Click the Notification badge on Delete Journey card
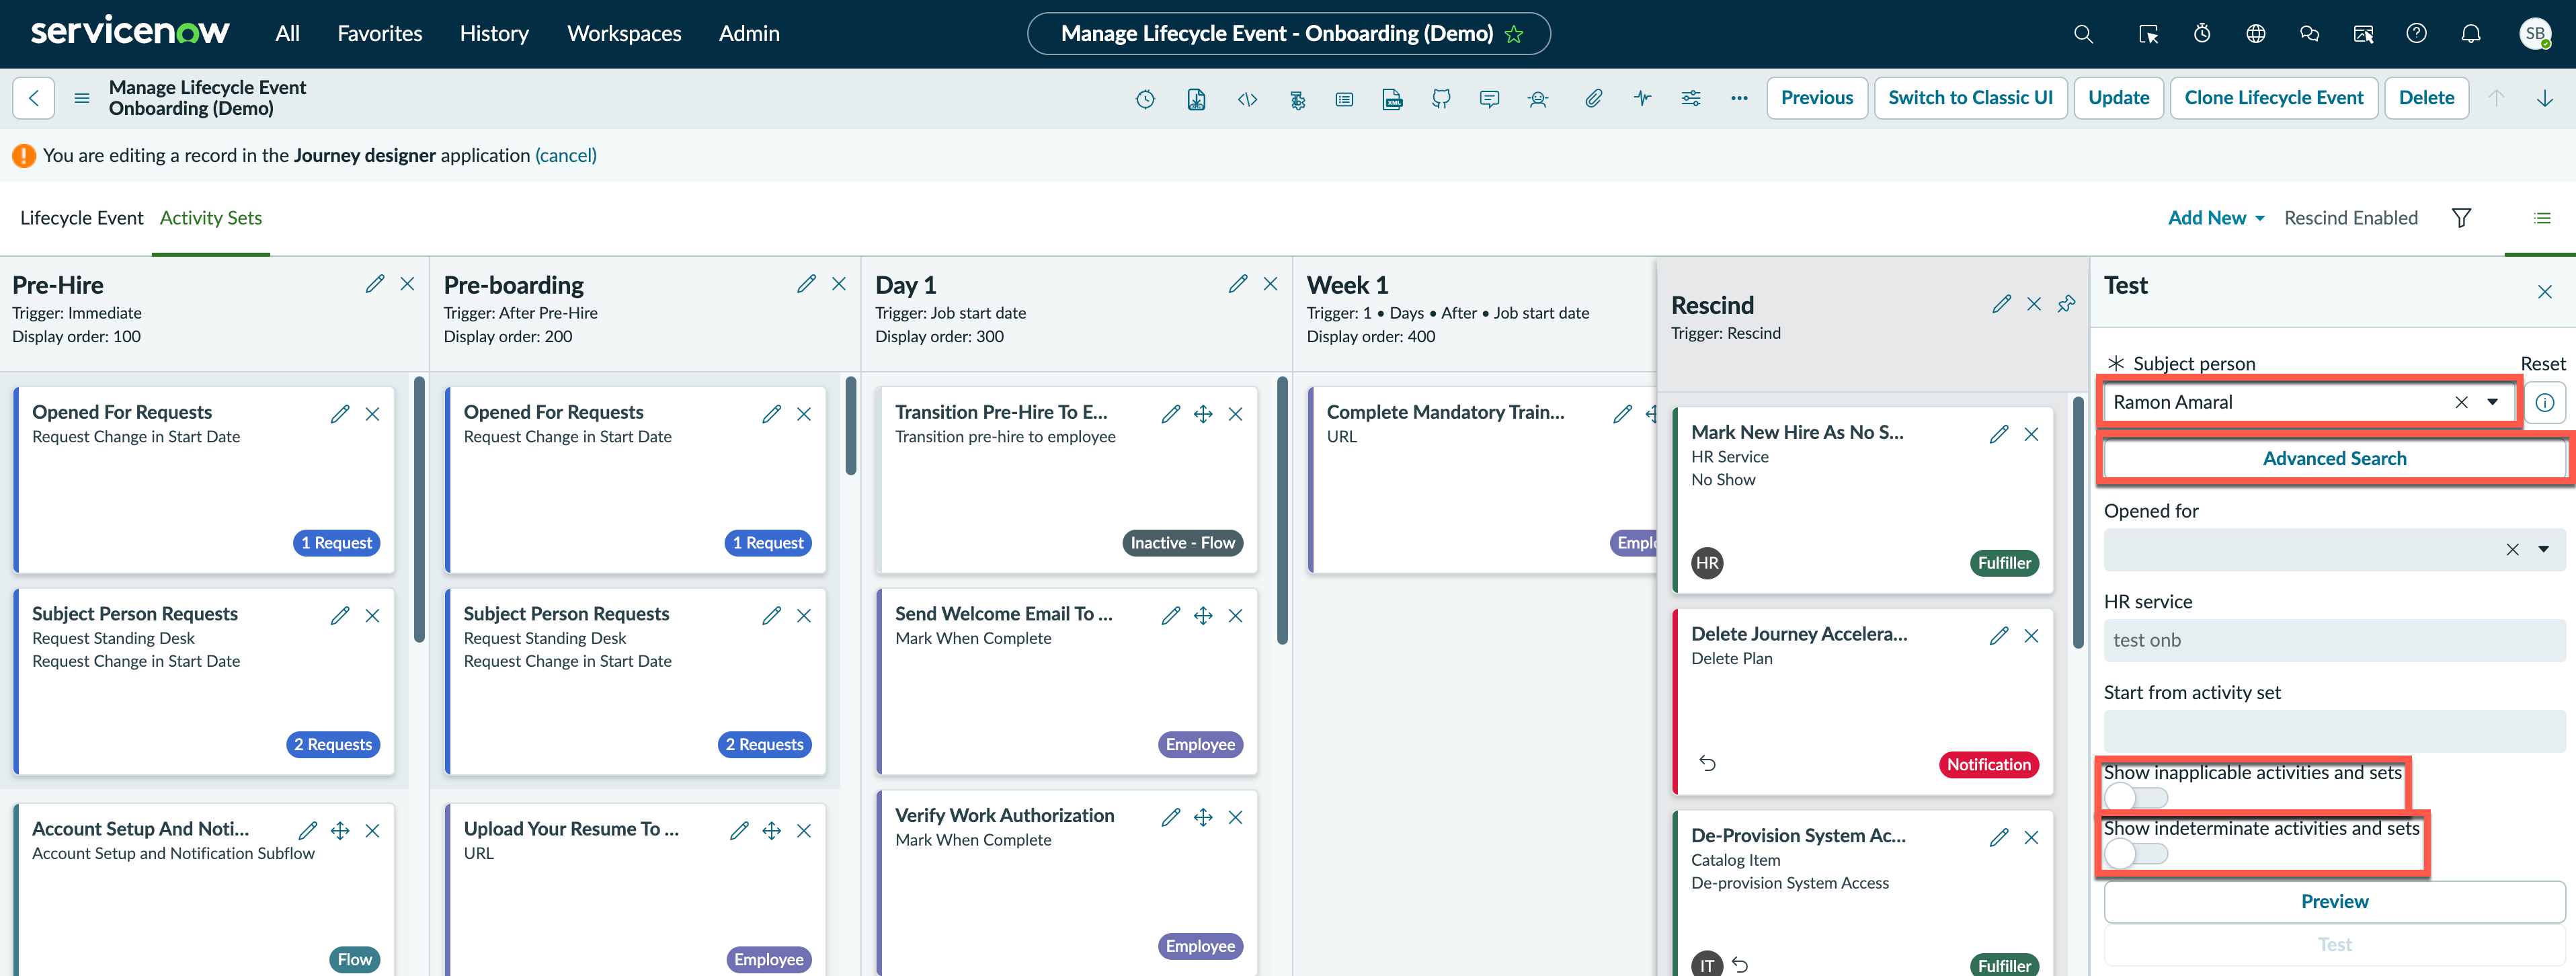2576x976 pixels. [1988, 765]
